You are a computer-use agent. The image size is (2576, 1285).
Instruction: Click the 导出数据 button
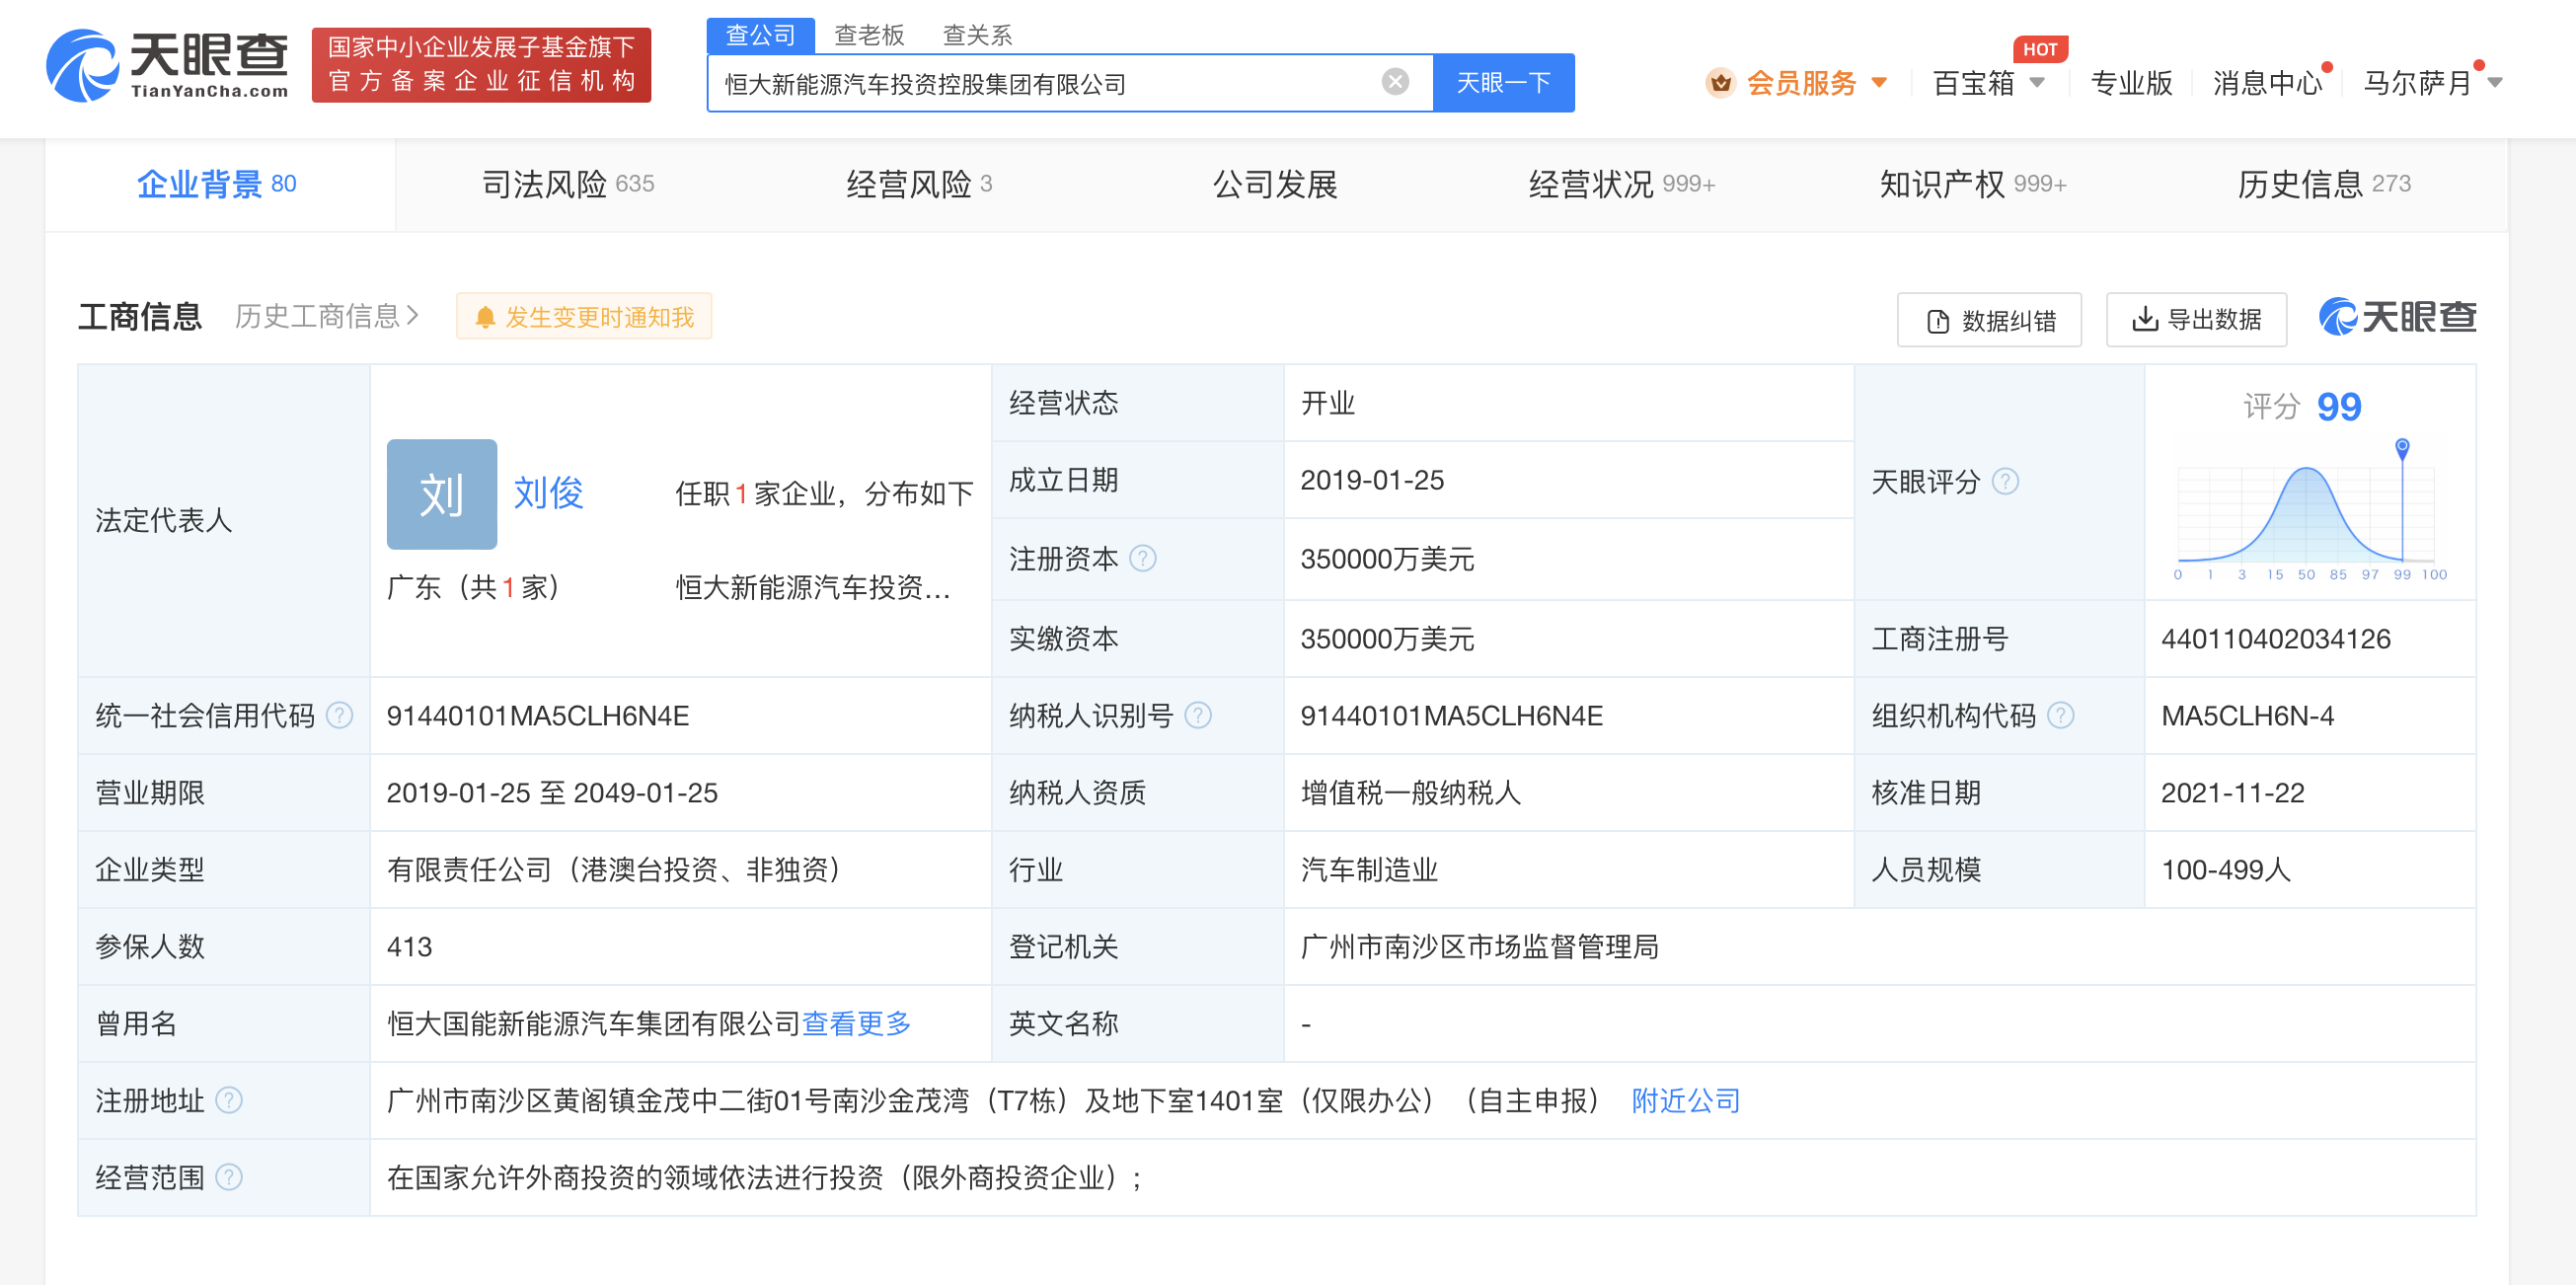pos(2196,320)
